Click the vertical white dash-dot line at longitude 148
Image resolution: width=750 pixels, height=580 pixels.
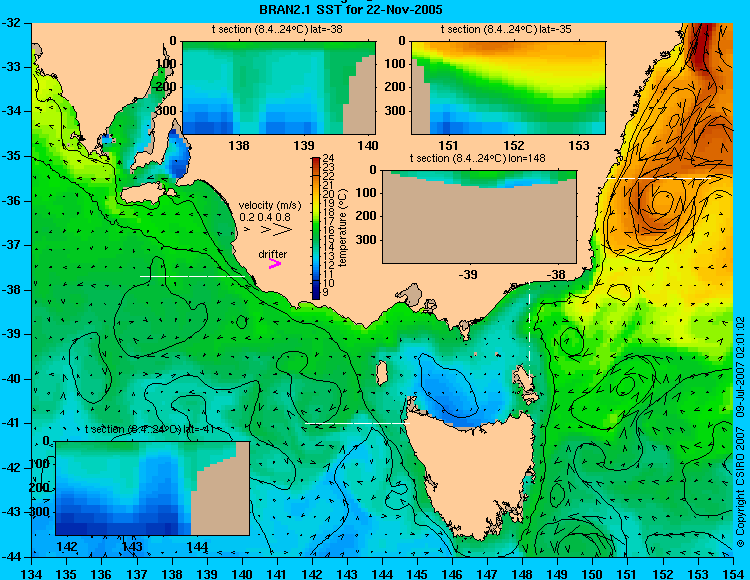(529, 330)
